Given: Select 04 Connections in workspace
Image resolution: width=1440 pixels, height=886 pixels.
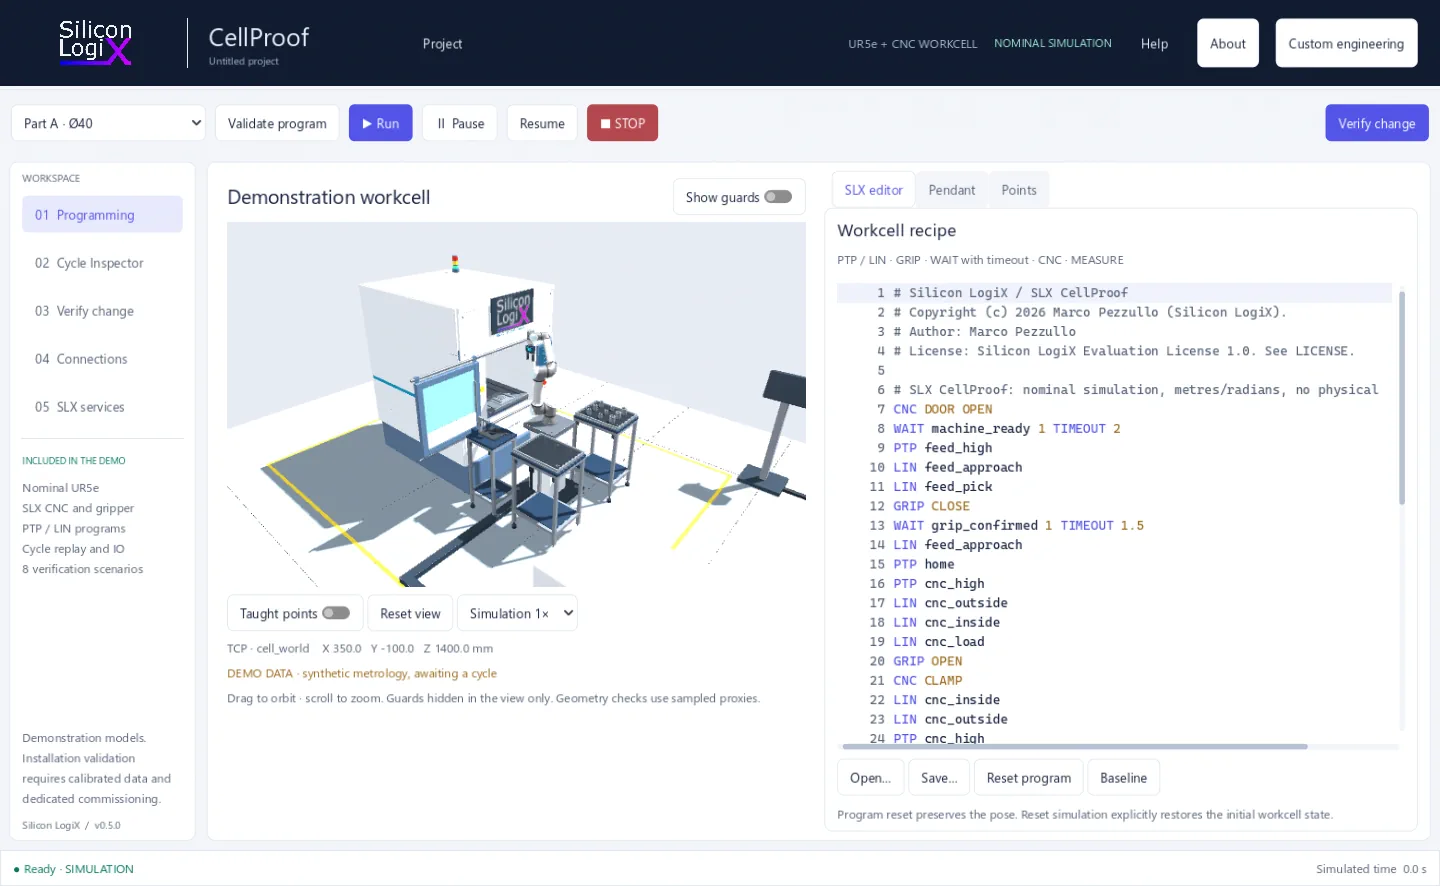Looking at the screenshot, I should [x=102, y=359].
